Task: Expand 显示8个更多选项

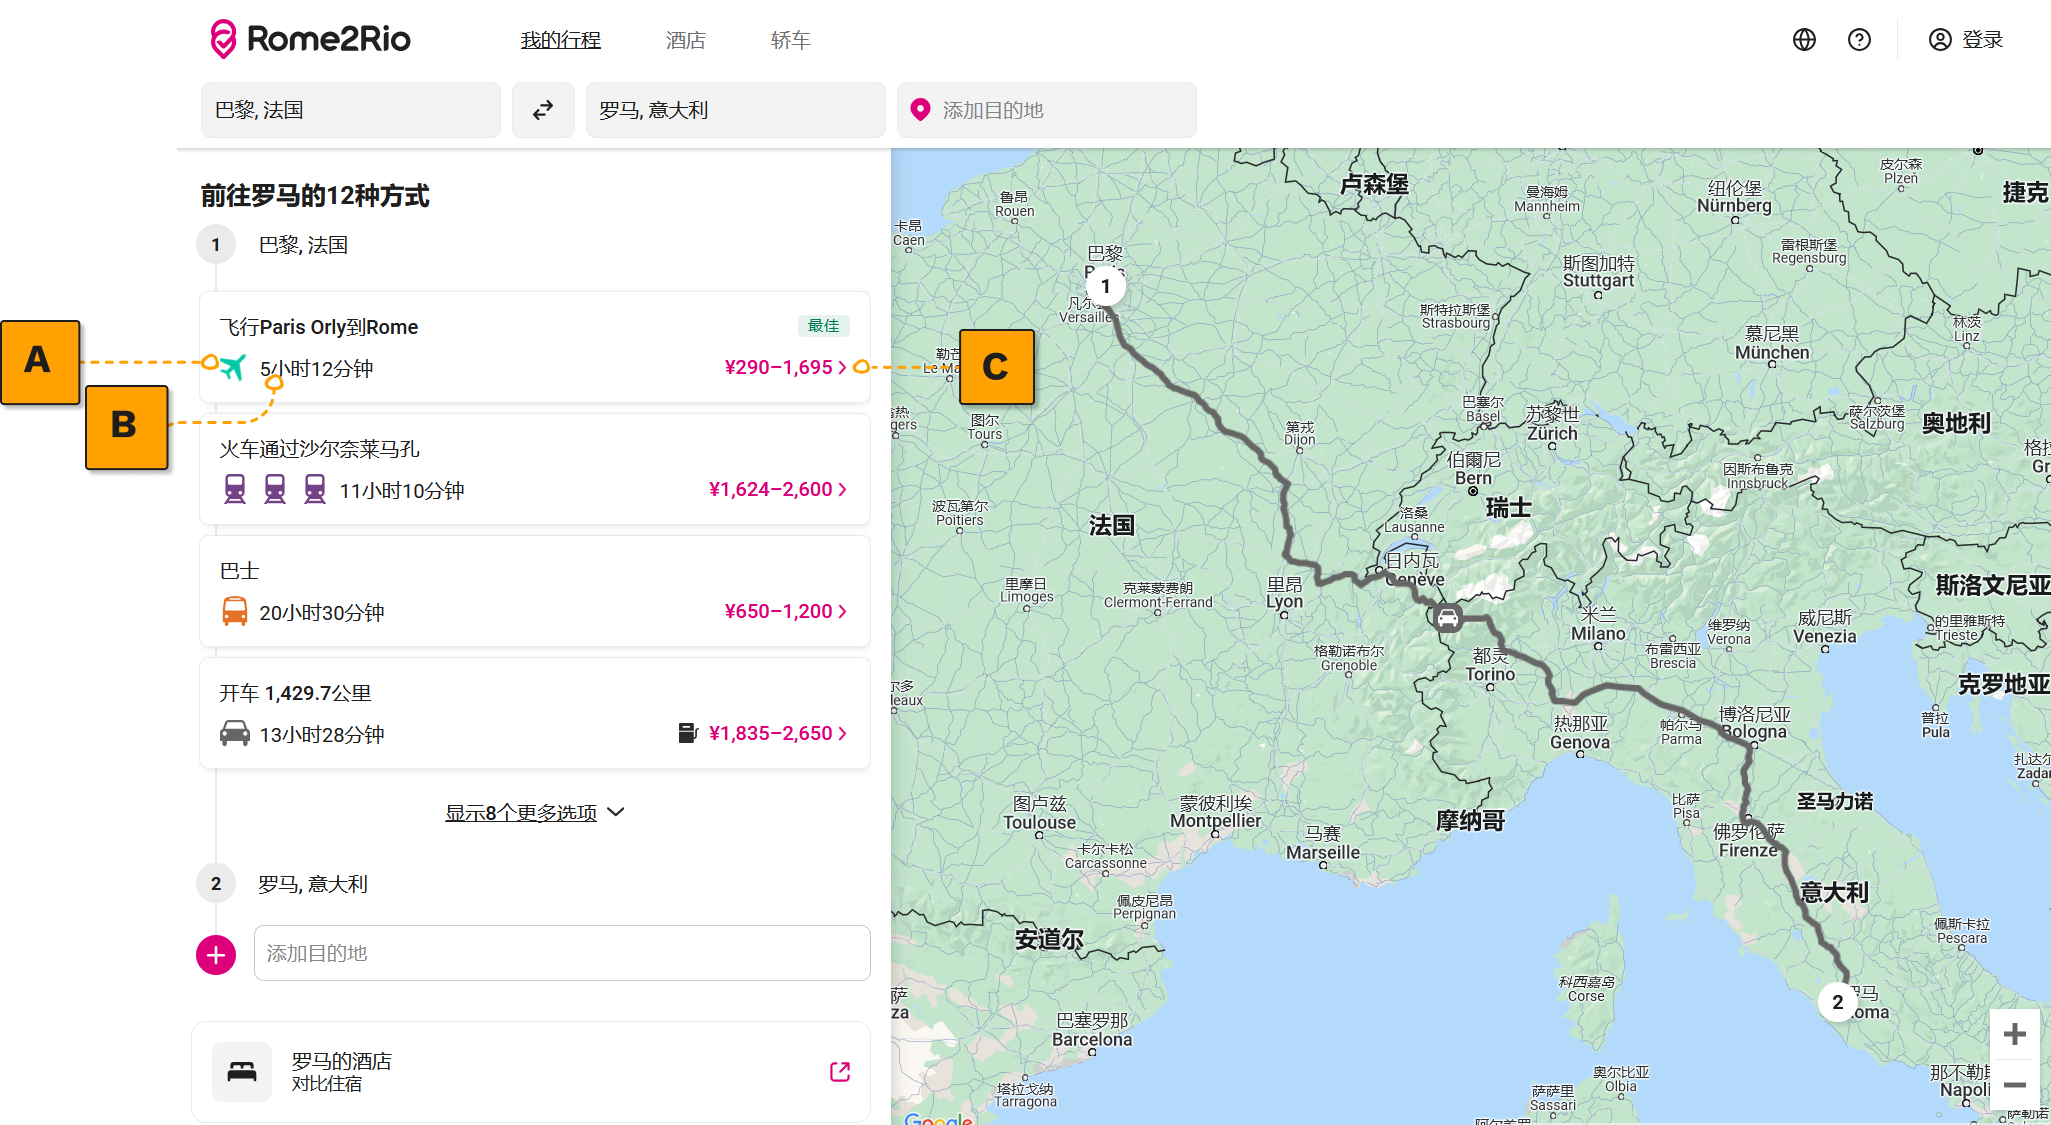Action: pos(534,813)
